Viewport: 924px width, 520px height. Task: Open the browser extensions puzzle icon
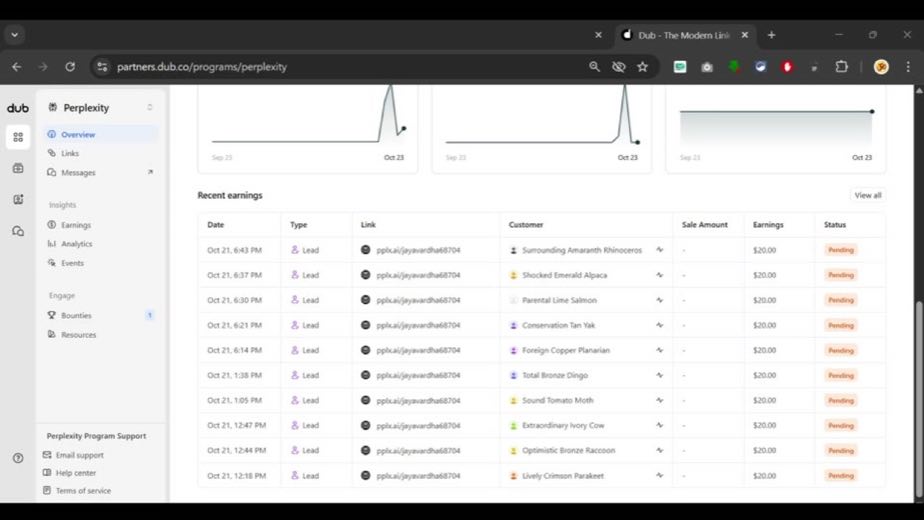click(x=842, y=67)
